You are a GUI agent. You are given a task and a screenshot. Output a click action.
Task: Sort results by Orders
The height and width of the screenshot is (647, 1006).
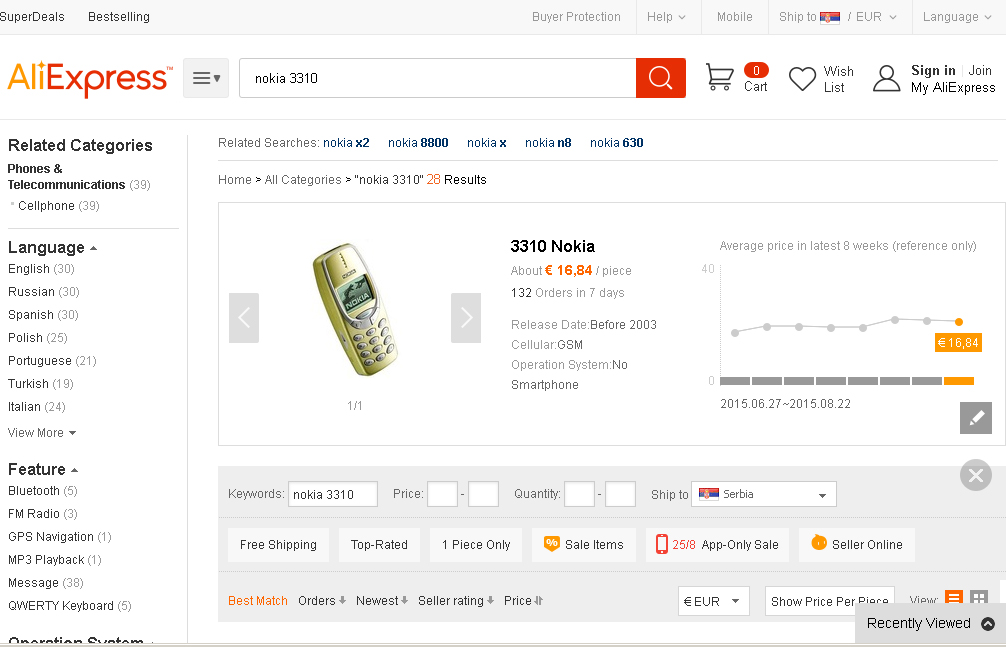[322, 601]
